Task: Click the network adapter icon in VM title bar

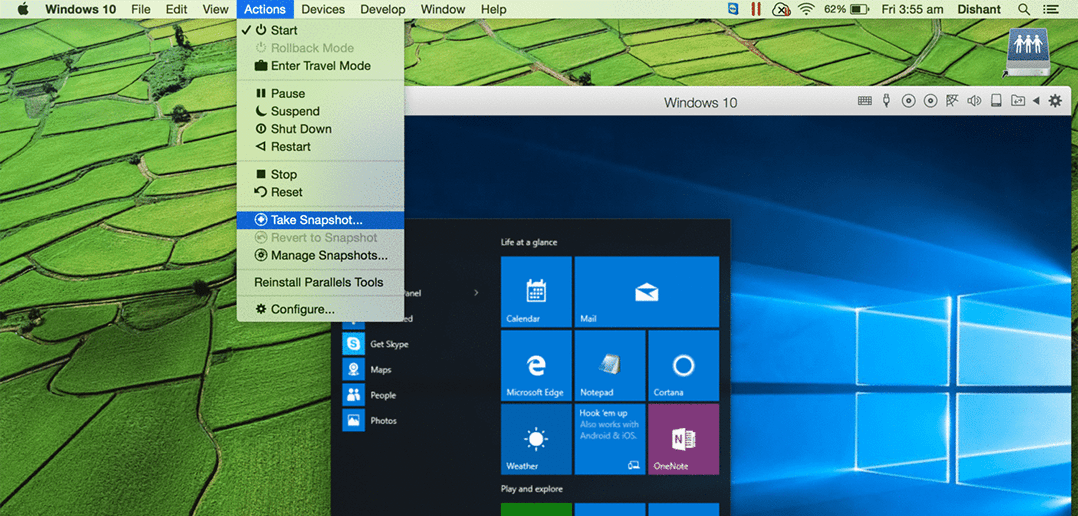Action: [x=952, y=101]
